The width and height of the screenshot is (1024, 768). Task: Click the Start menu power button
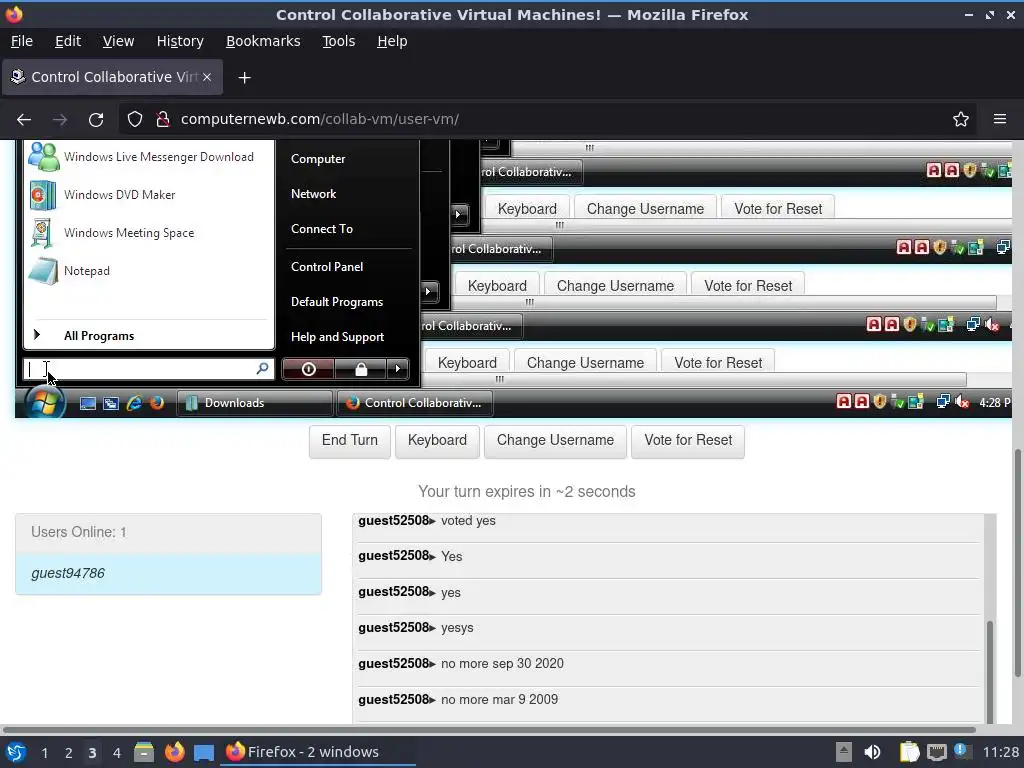(x=308, y=369)
